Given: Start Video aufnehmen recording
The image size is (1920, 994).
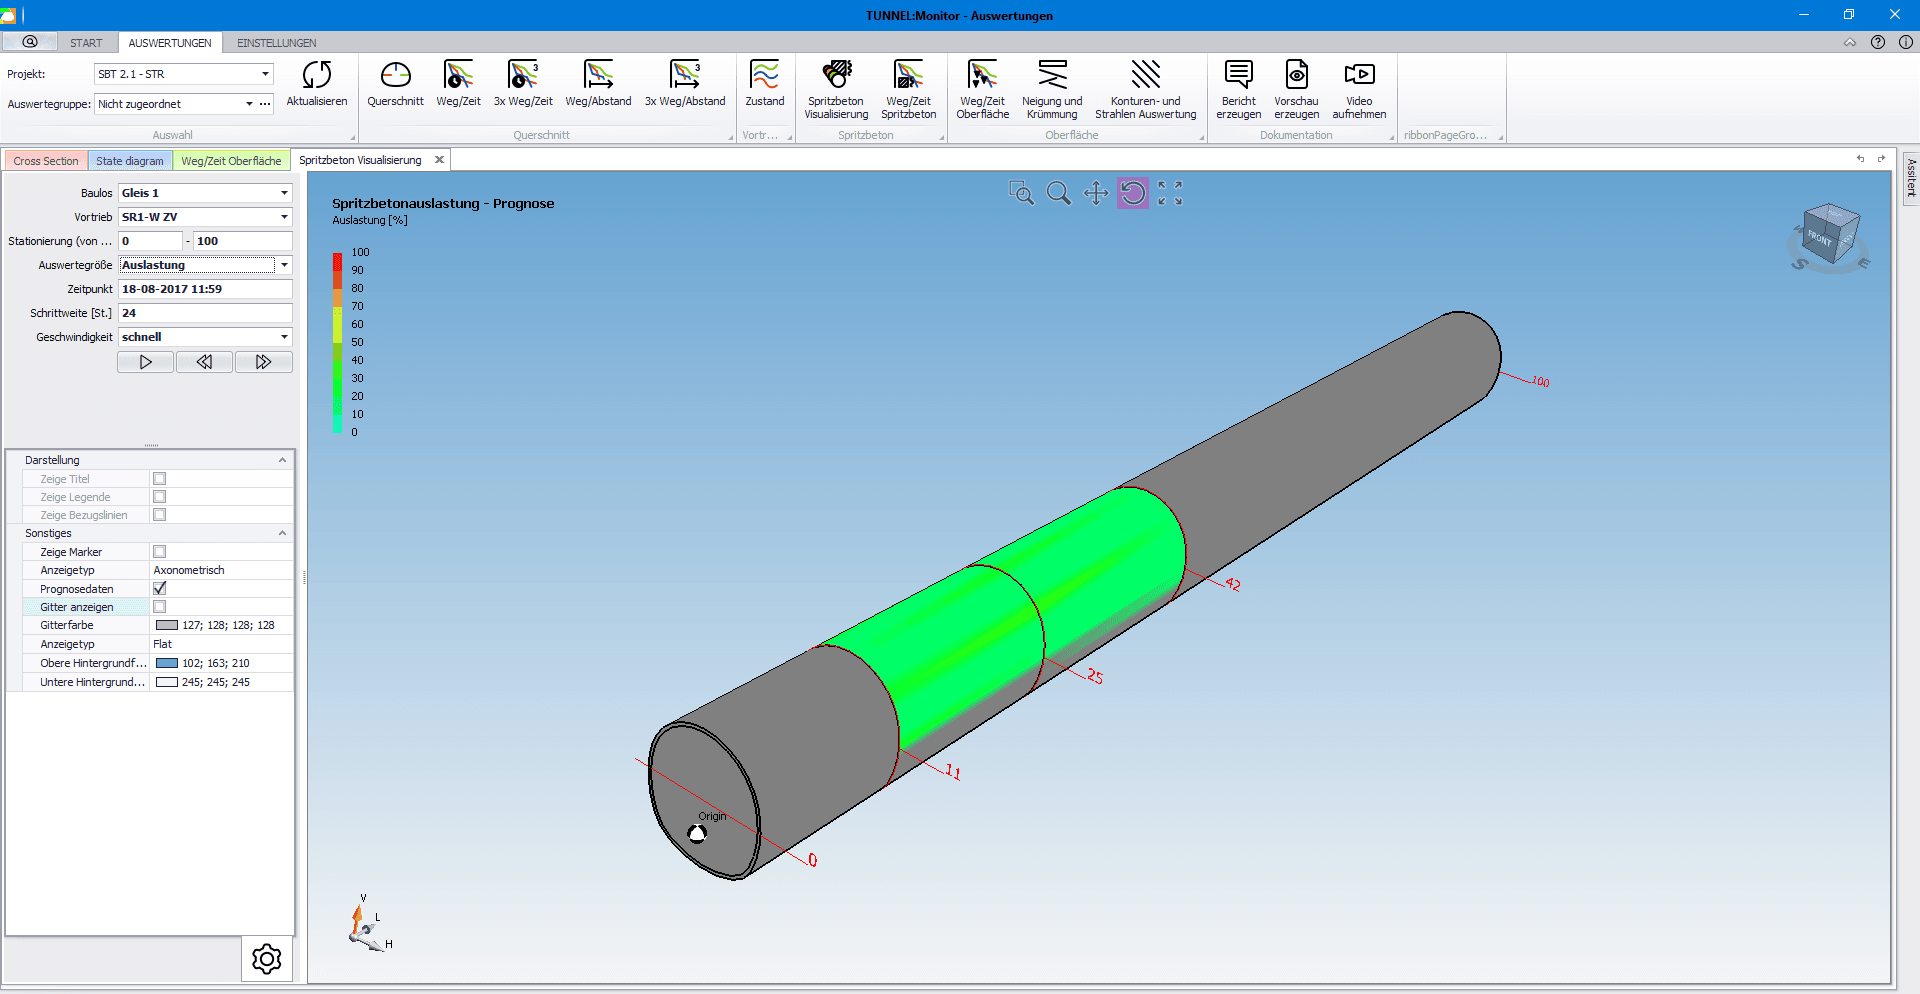Looking at the screenshot, I should 1359,76.
